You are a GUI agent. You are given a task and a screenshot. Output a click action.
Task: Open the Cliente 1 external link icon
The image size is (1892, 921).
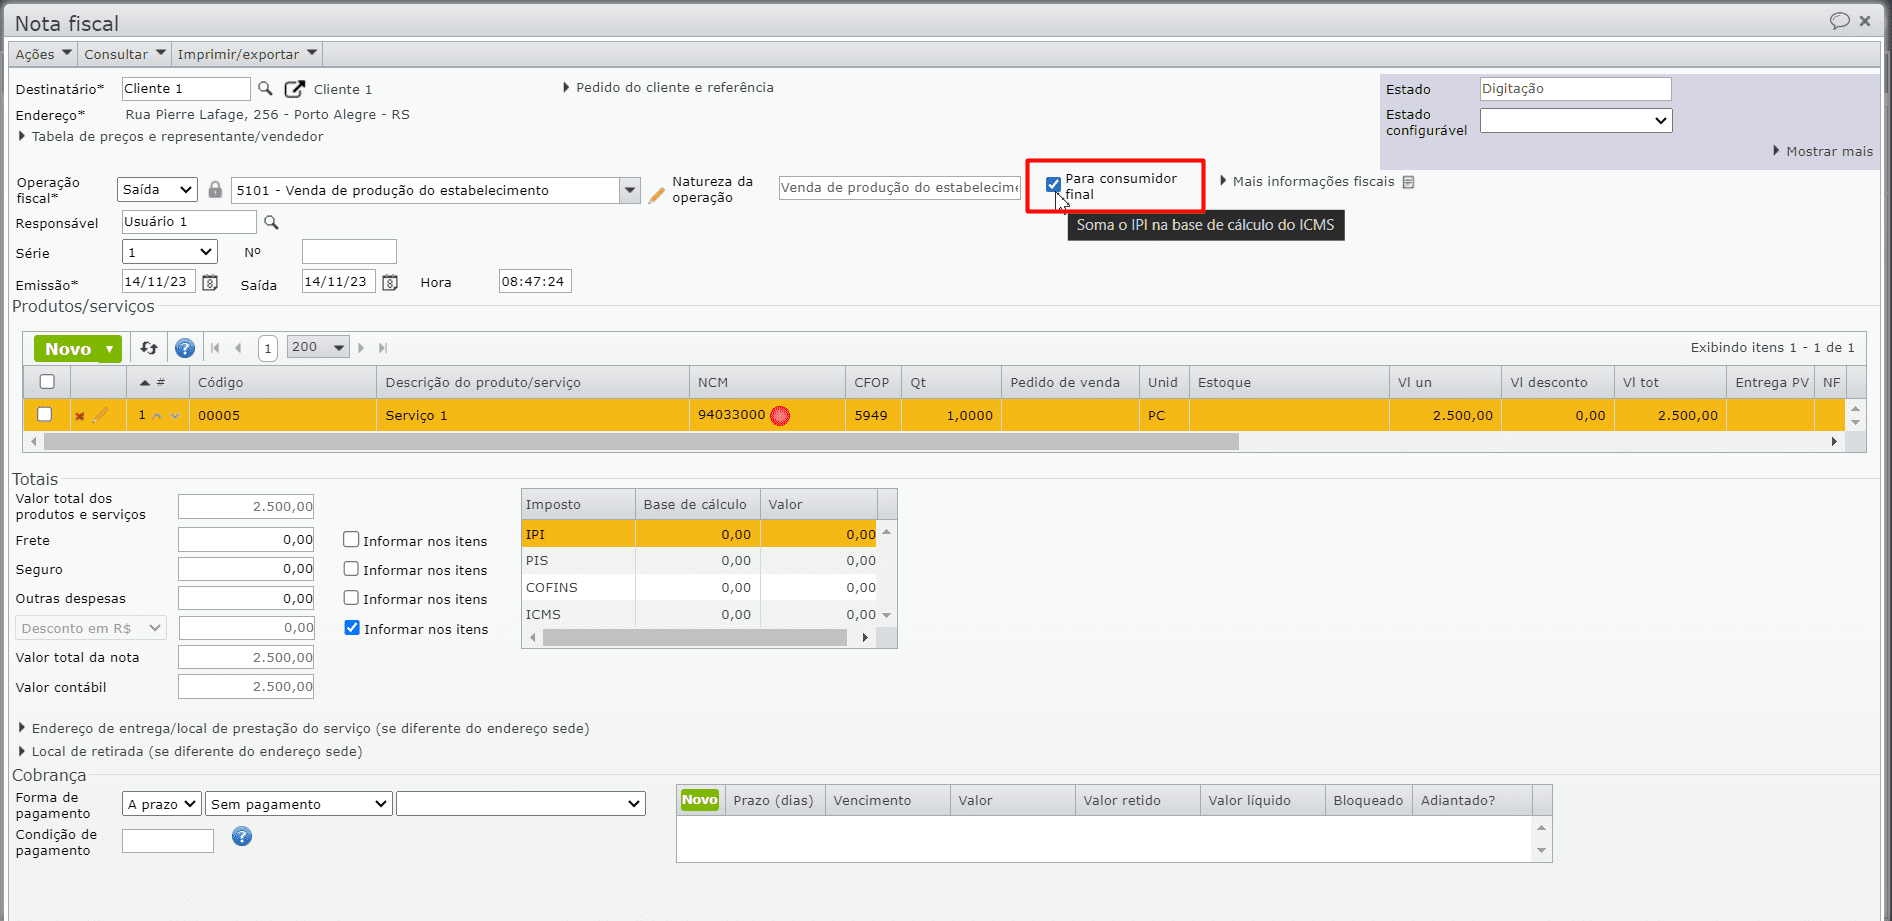[x=294, y=89]
